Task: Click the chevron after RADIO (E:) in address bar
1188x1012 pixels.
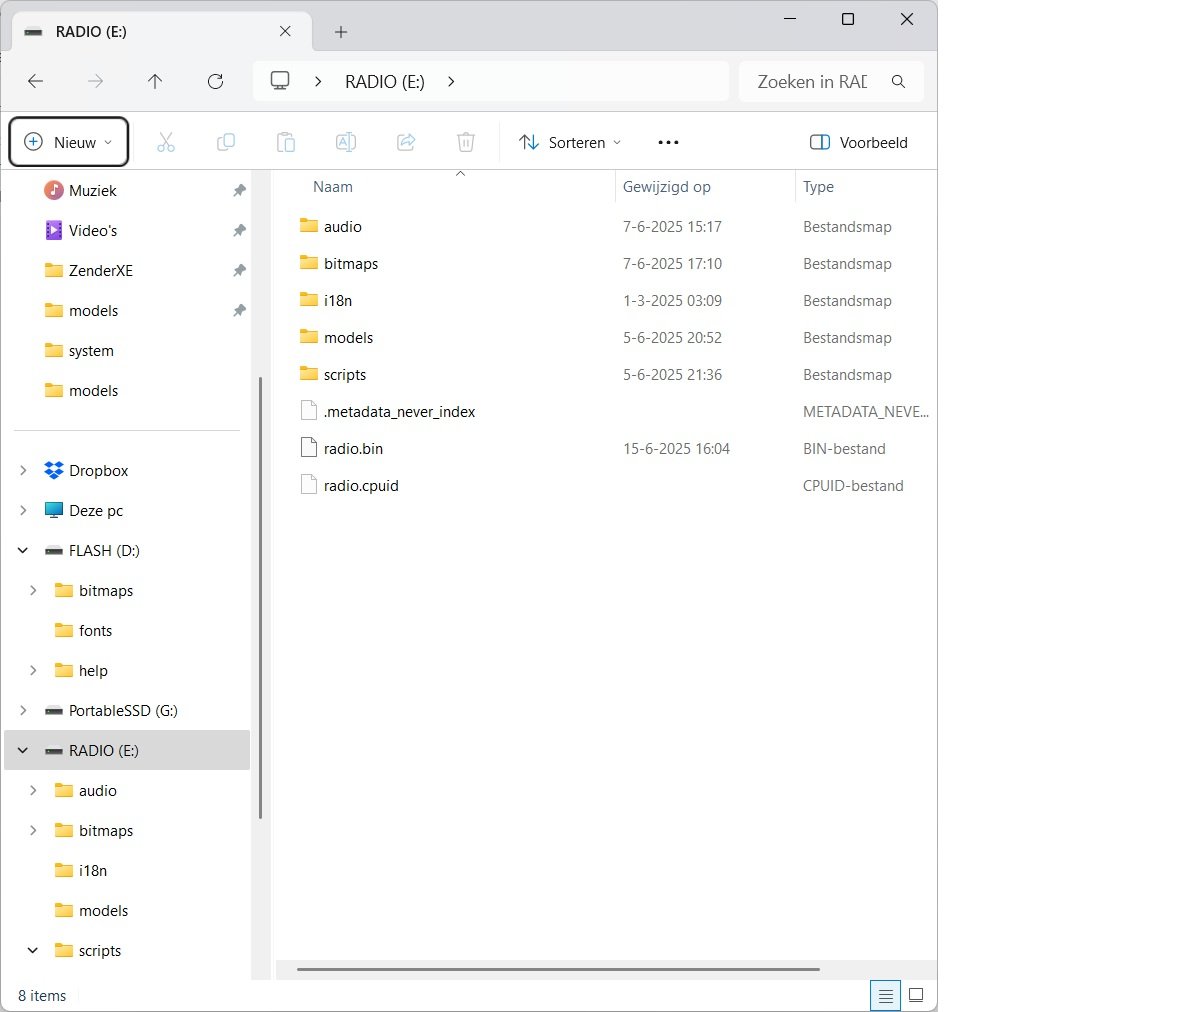Action: pos(452,82)
